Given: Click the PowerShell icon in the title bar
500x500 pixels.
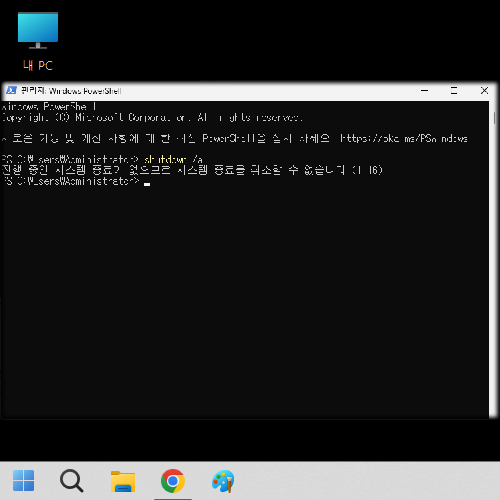Looking at the screenshot, I should pos(11,90).
